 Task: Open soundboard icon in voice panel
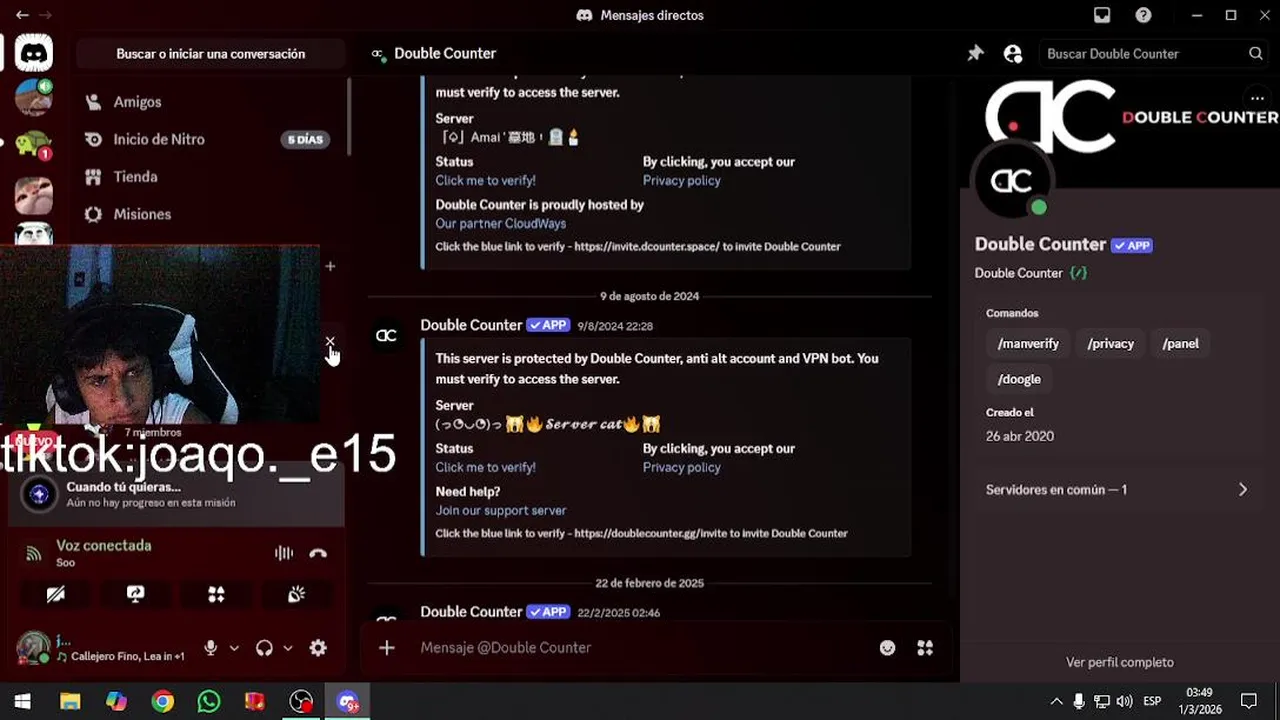[x=296, y=594]
